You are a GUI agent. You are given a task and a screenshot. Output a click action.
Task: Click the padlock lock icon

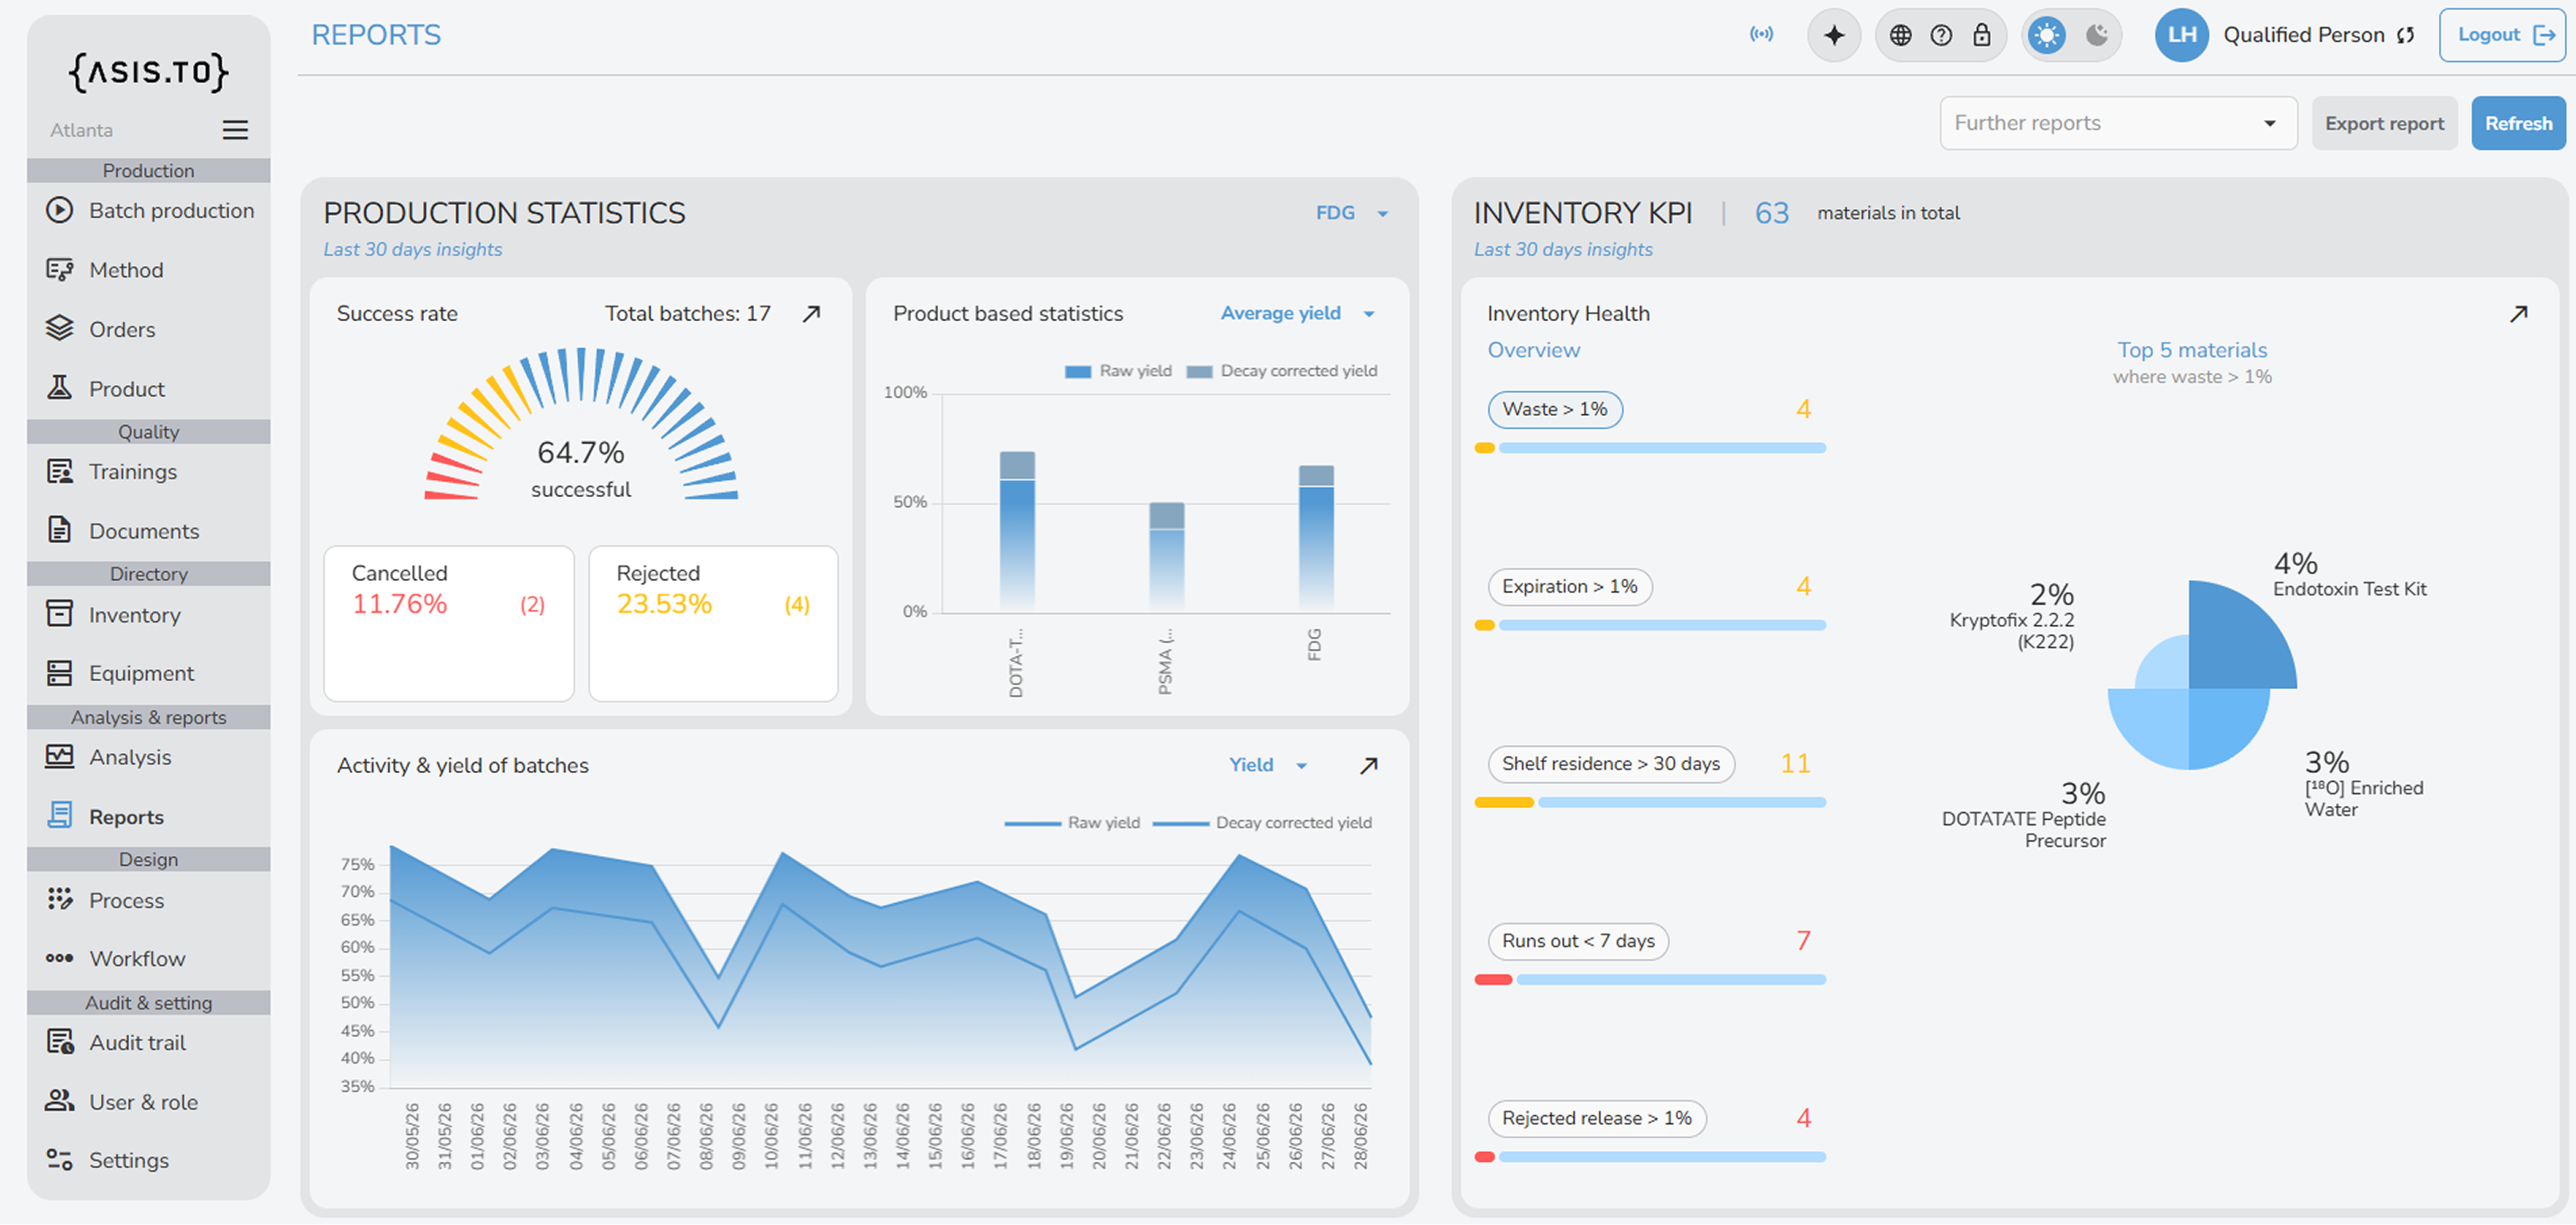[x=1981, y=35]
